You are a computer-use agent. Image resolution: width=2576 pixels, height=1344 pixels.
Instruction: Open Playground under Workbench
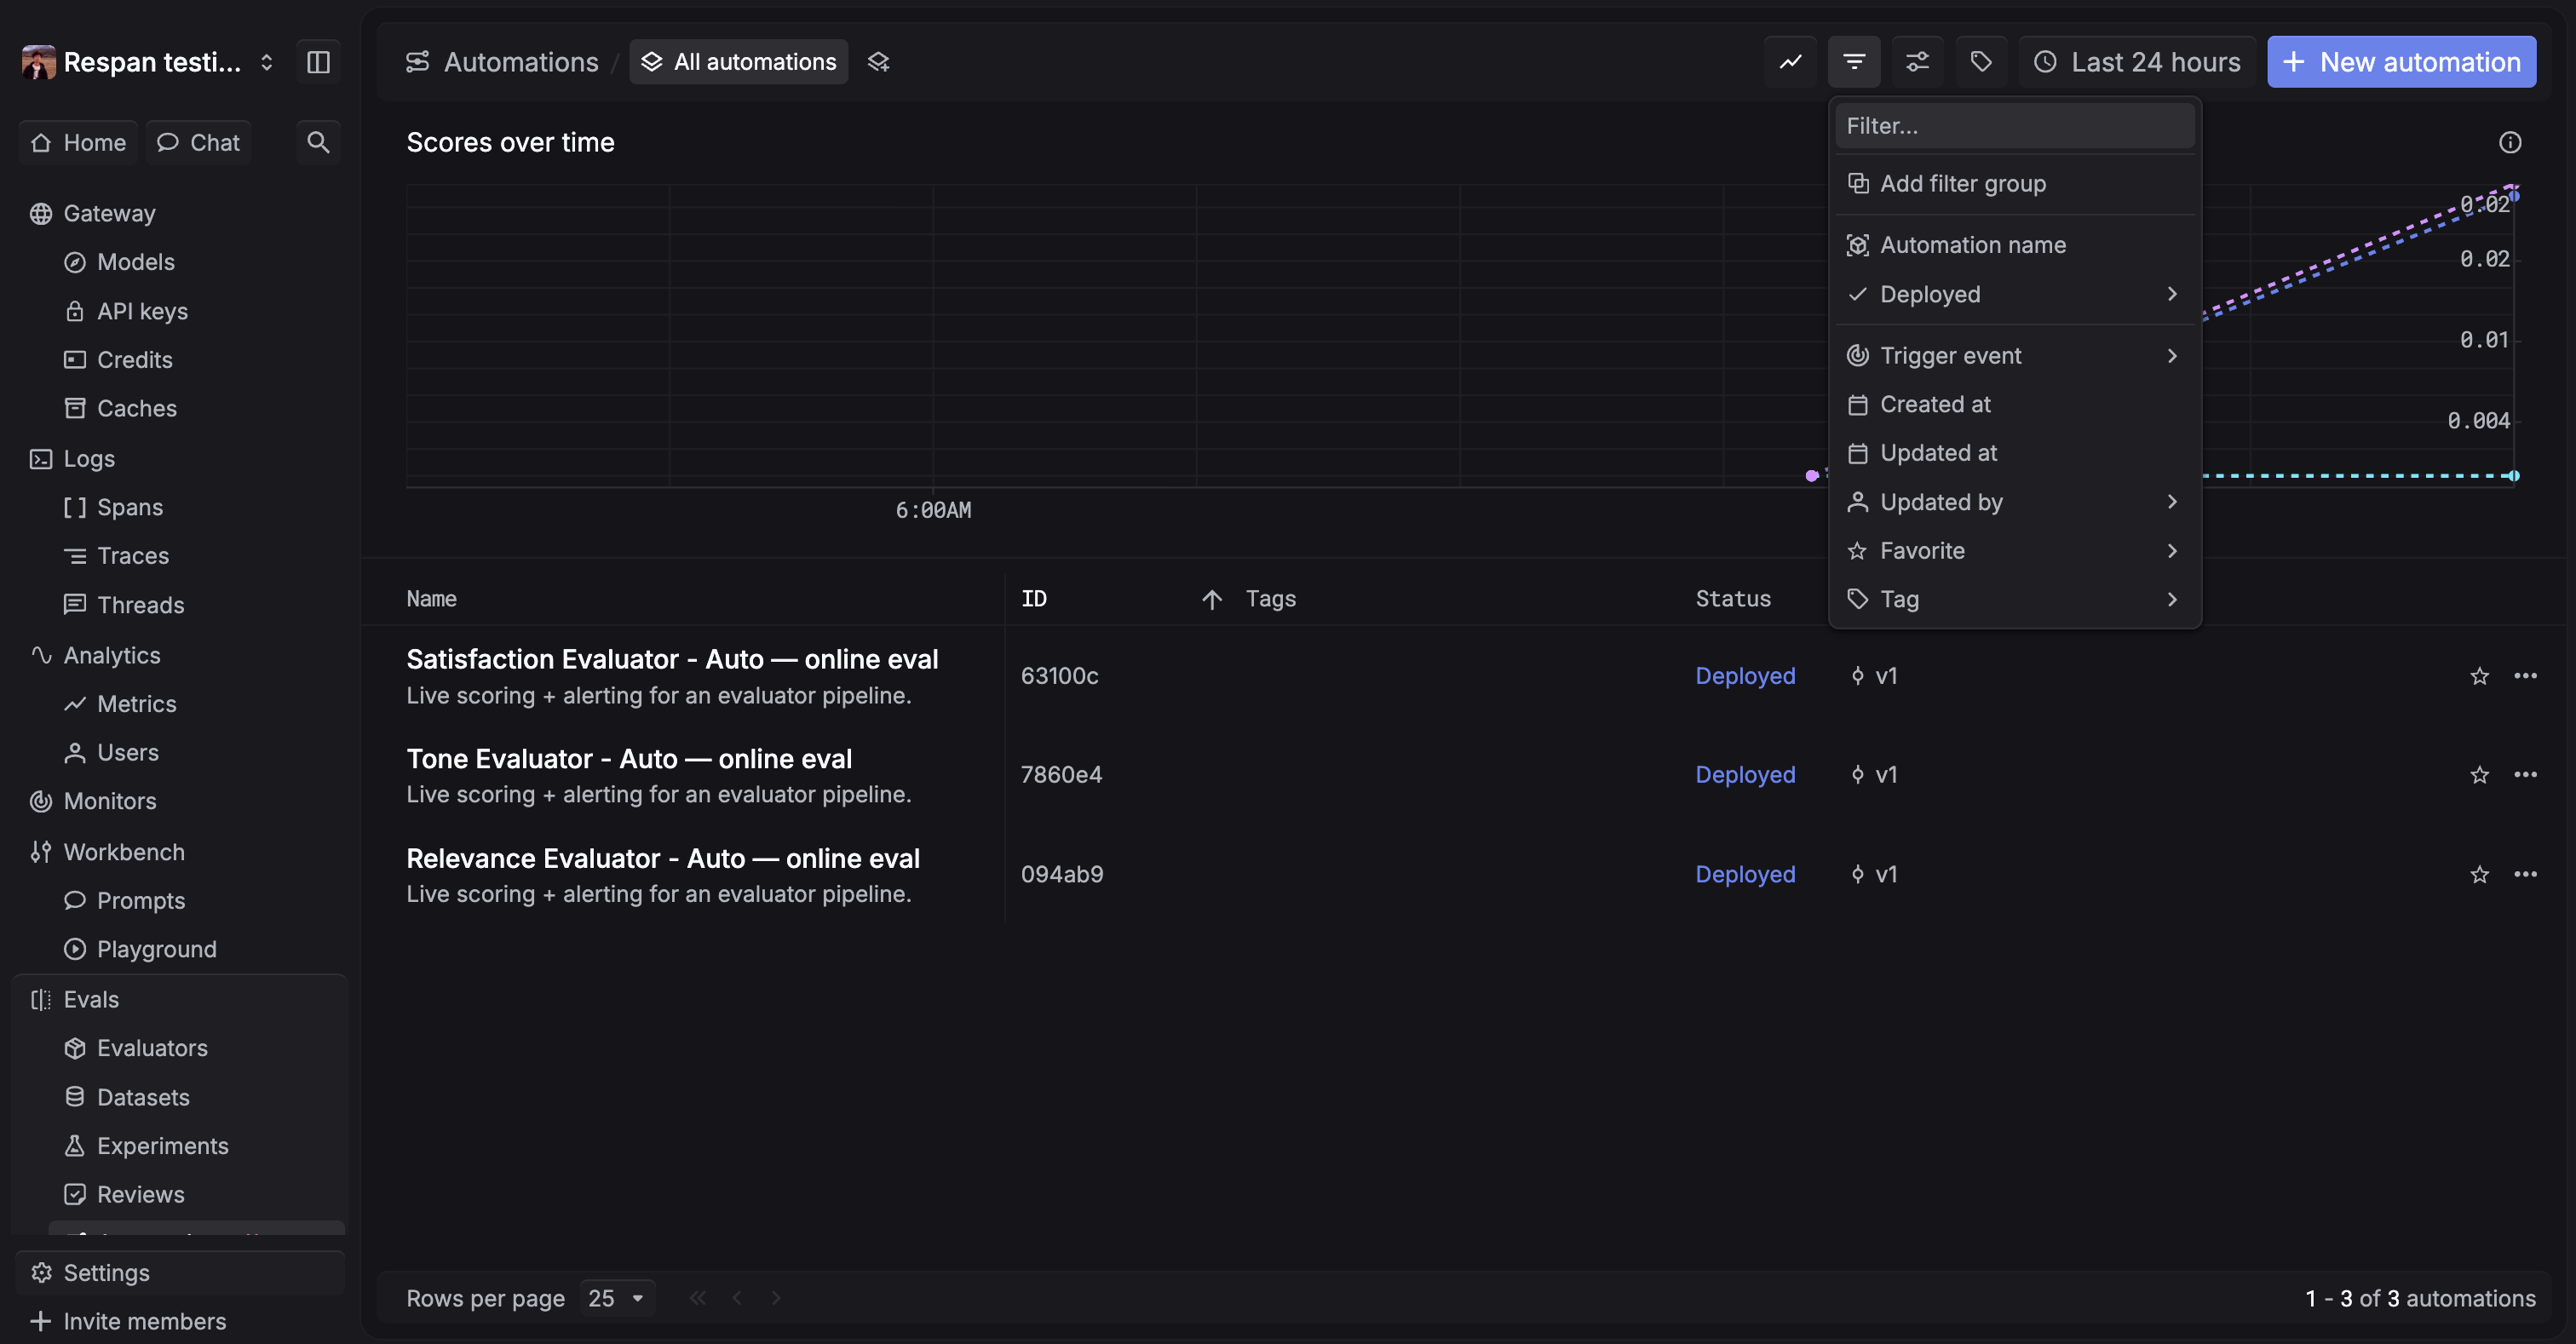point(156,949)
